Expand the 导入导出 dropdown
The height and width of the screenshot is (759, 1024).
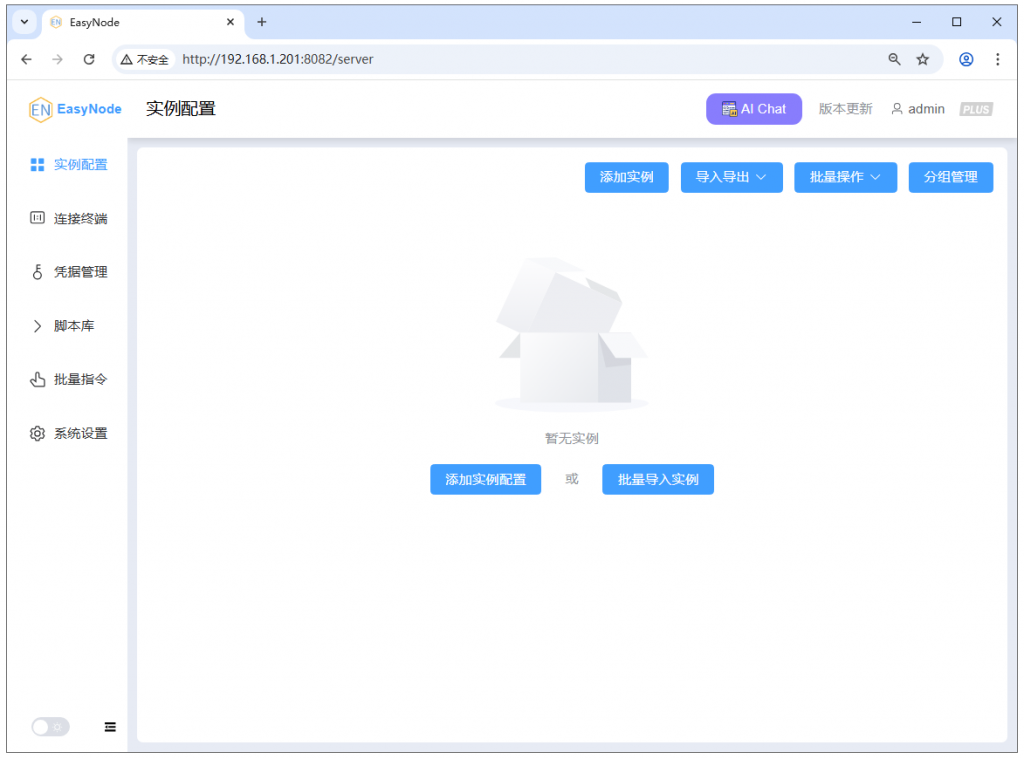[x=731, y=177]
